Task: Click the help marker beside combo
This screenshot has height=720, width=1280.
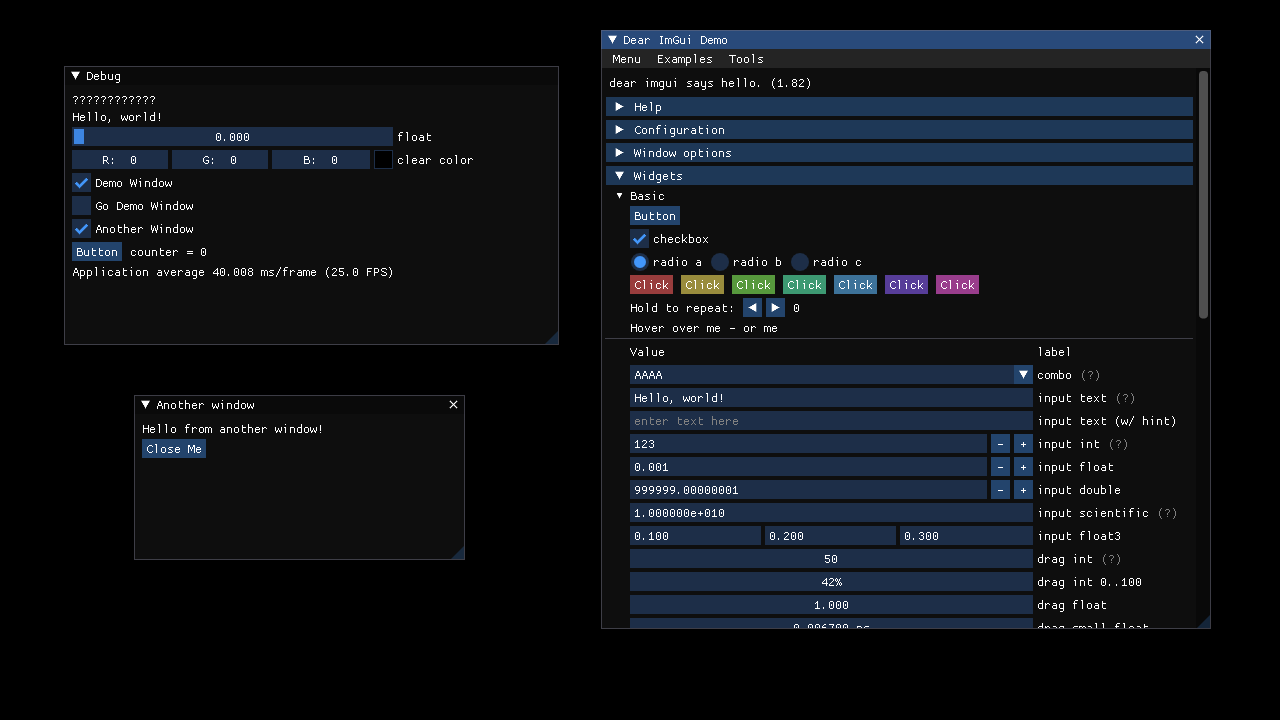Action: point(1090,375)
